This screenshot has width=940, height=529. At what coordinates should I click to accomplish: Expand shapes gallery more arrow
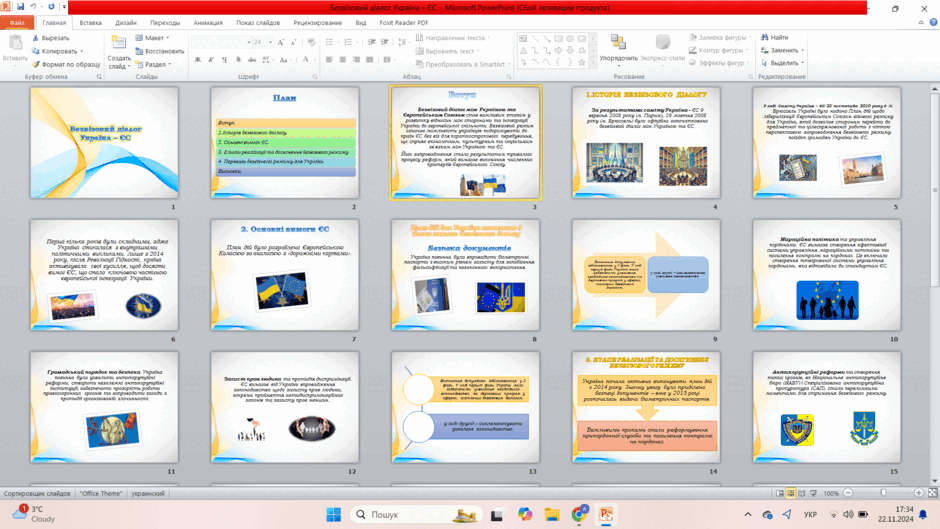pos(593,62)
